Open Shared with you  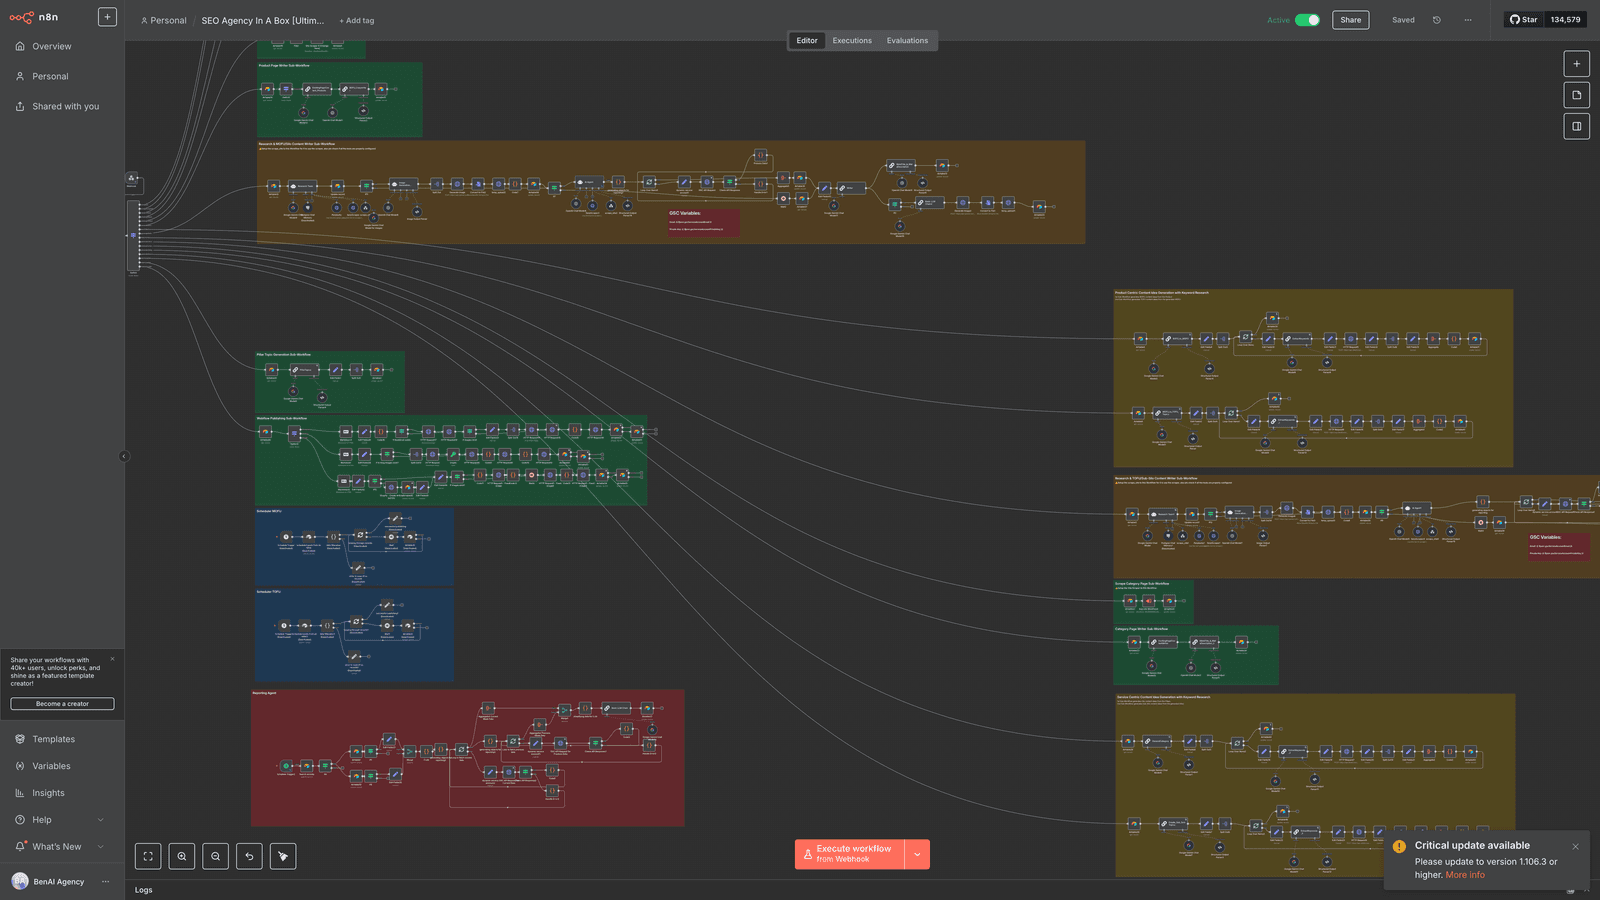pyautogui.click(x=65, y=106)
